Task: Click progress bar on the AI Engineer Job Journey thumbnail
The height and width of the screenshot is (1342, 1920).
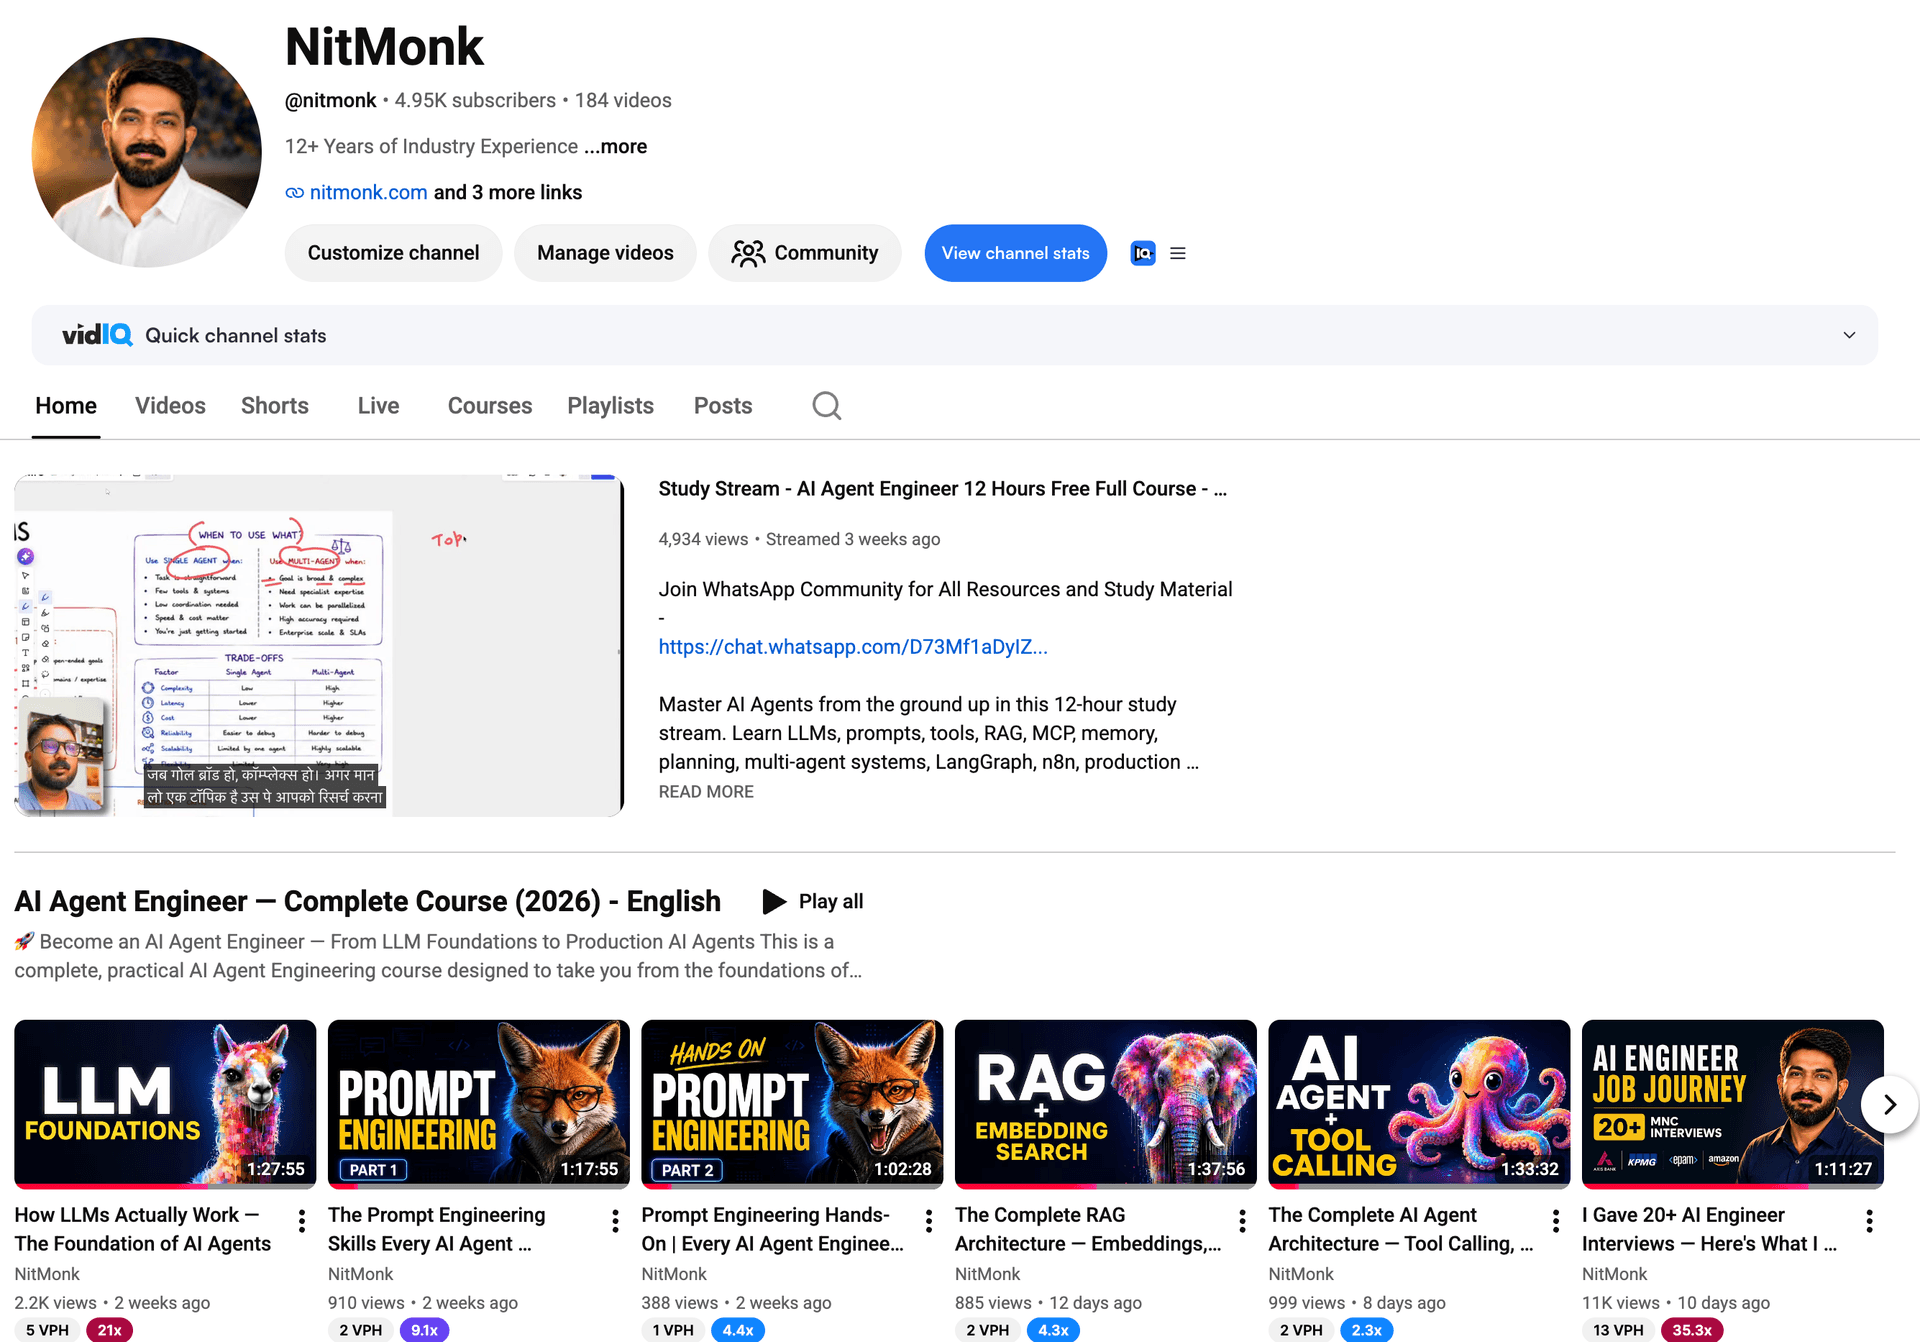Action: pyautogui.click(x=1732, y=1186)
